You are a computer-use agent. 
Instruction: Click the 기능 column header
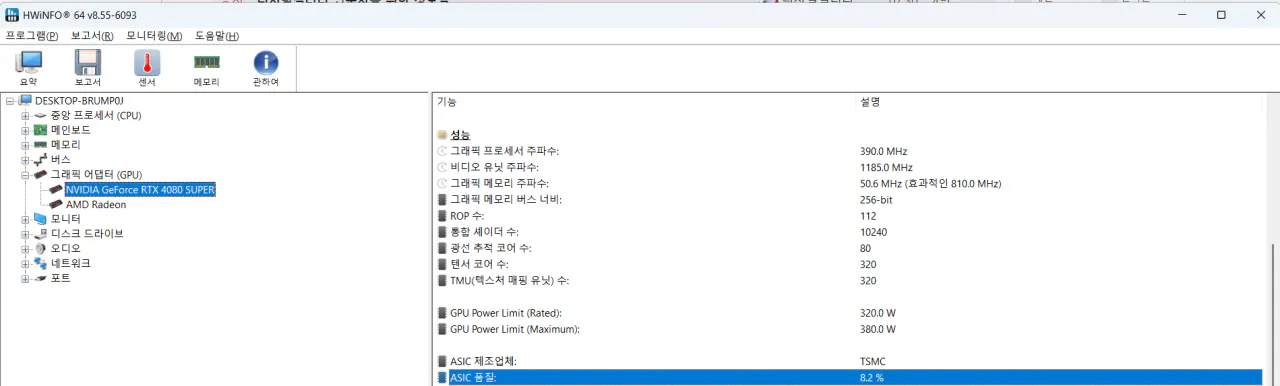447,101
